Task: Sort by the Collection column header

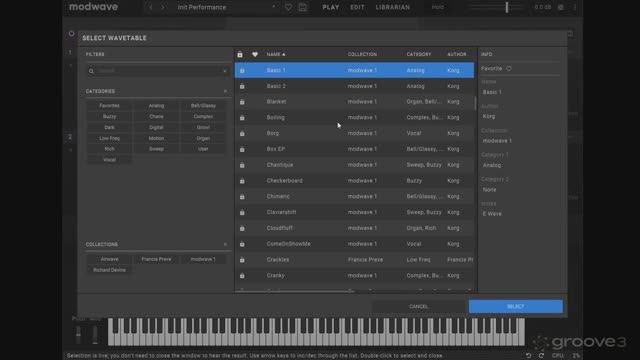Action: coord(362,54)
